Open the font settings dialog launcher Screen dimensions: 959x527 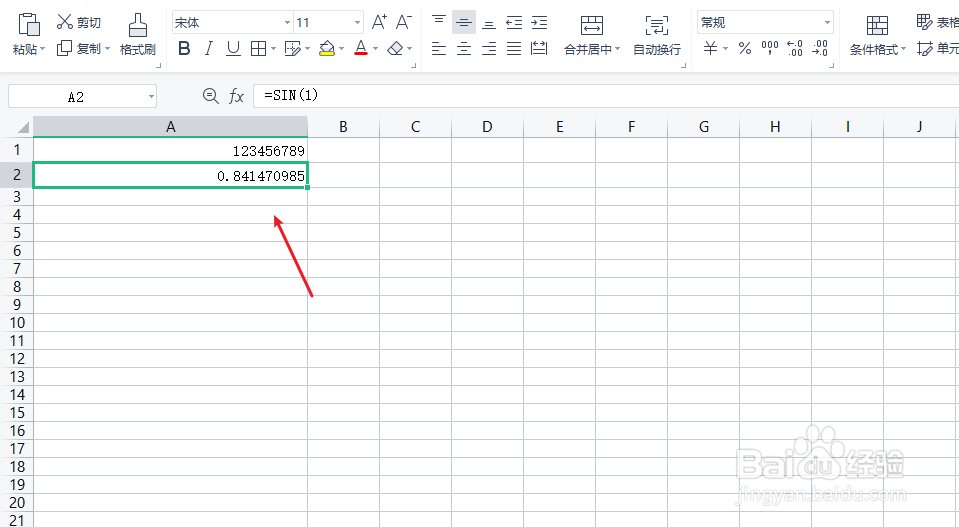tap(414, 65)
